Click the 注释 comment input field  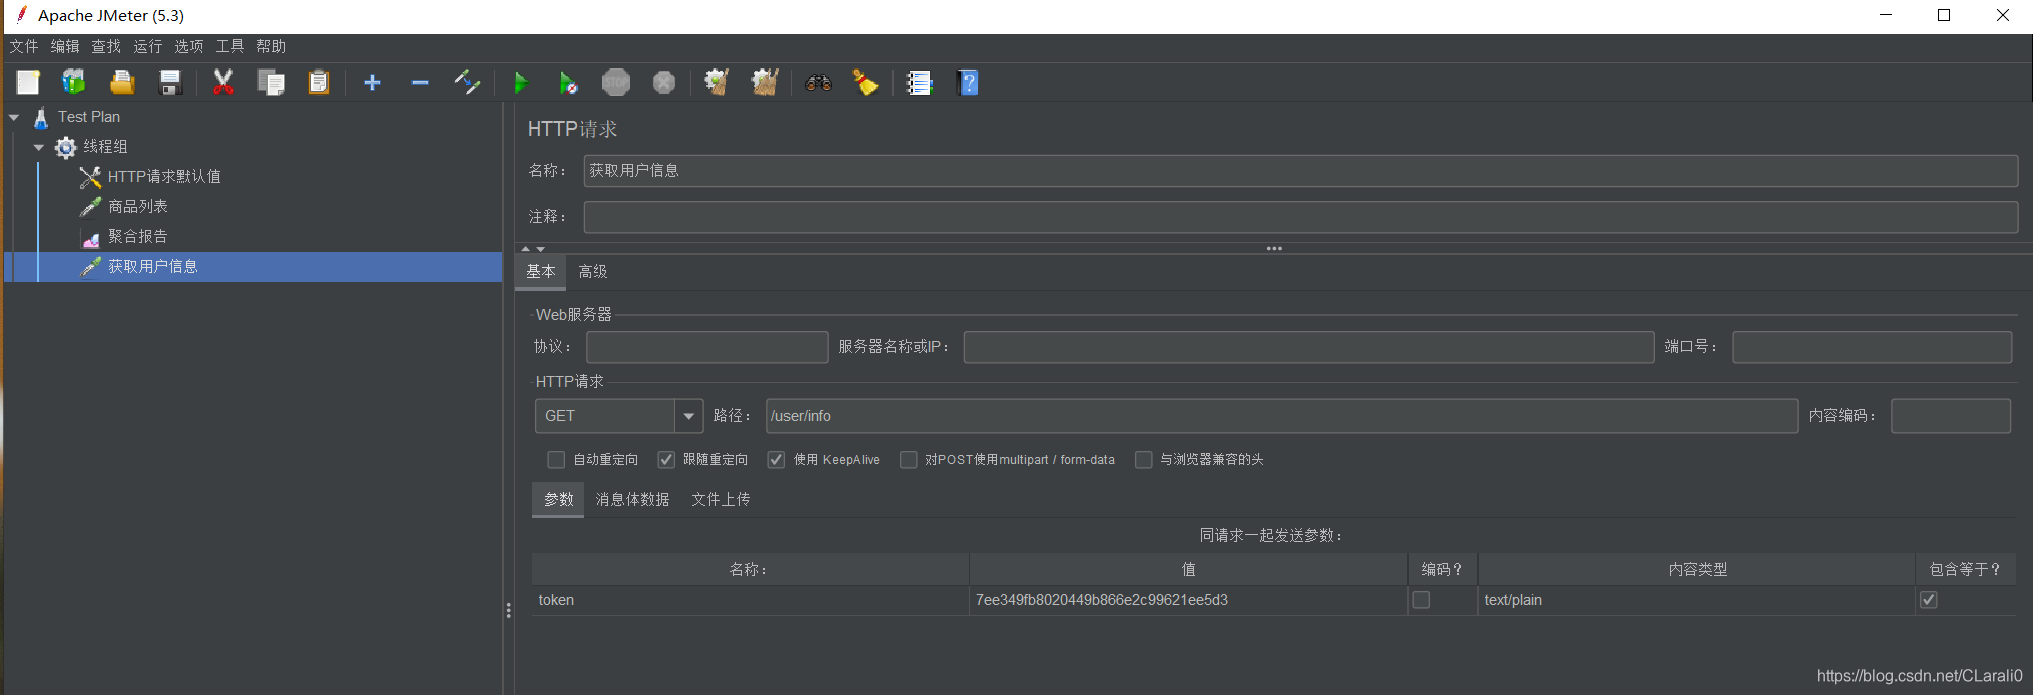click(x=1301, y=217)
